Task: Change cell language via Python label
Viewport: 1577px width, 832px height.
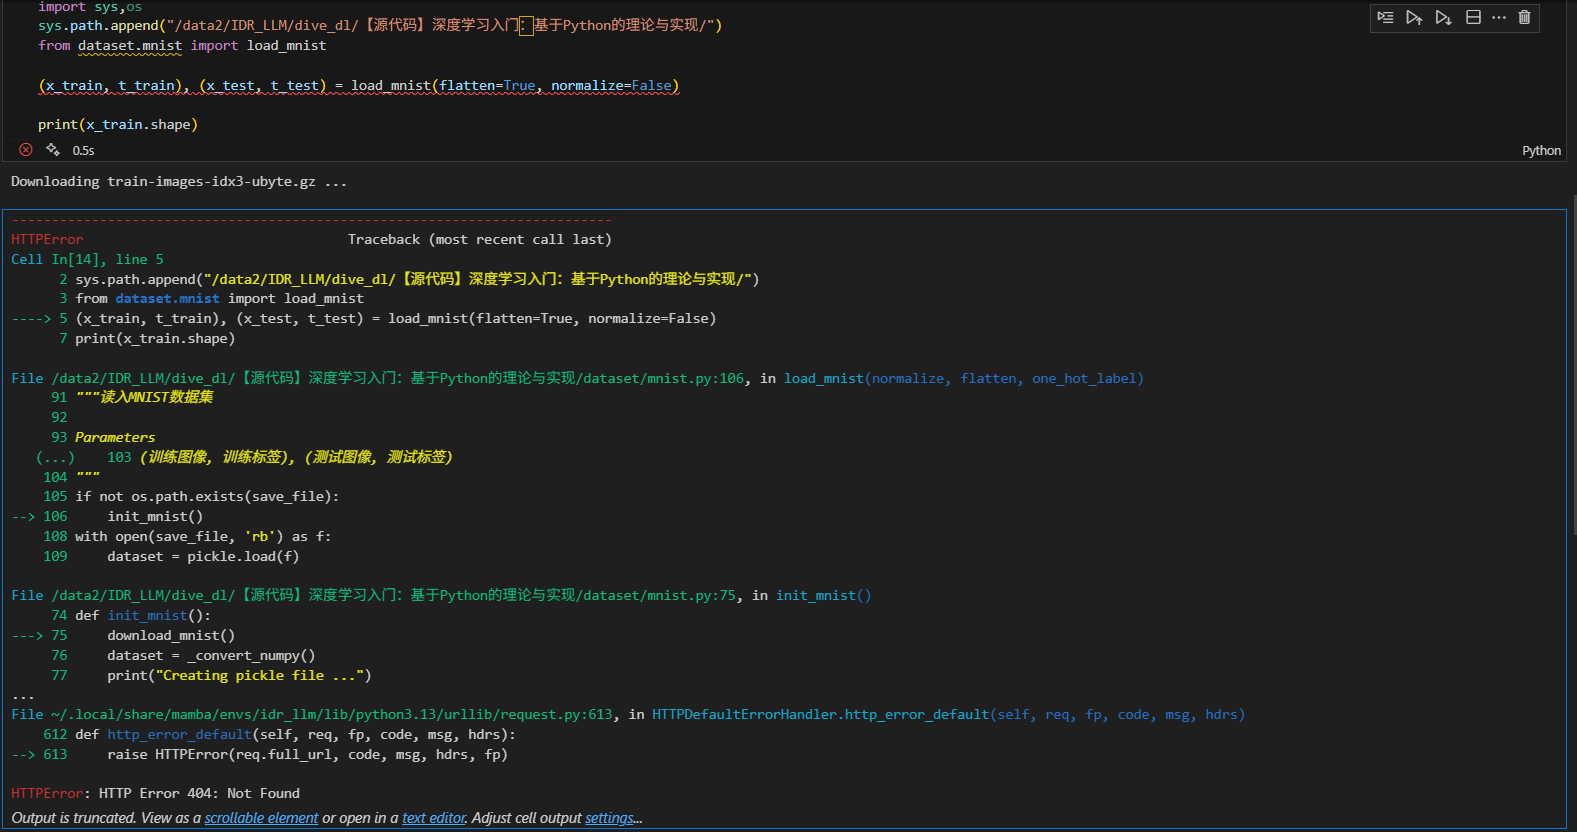Action: coord(1541,151)
